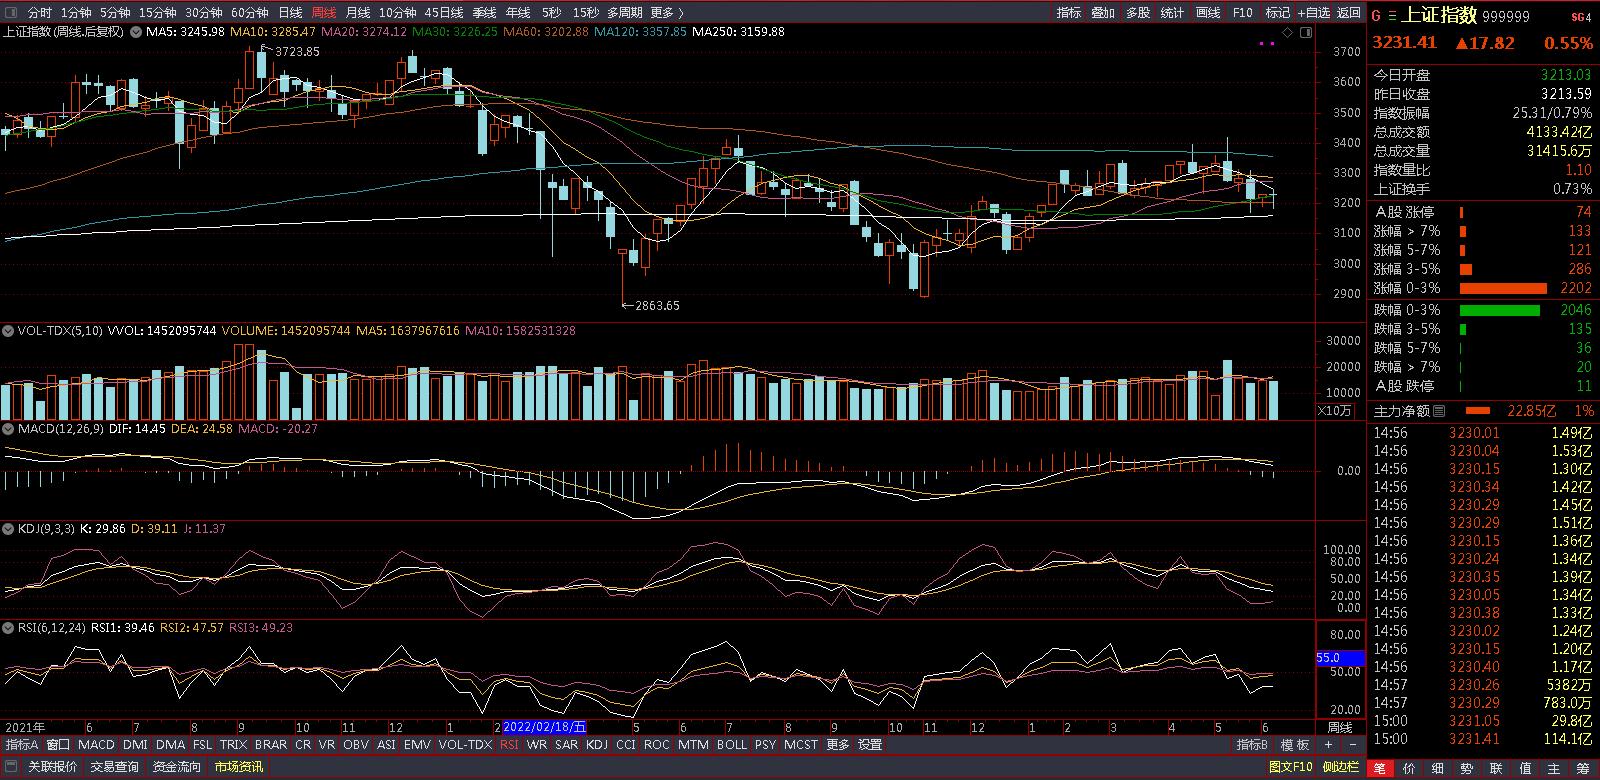This screenshot has height=780, width=1600.
Task: Click the 主力净额 detail icon
Action: click(x=1439, y=411)
